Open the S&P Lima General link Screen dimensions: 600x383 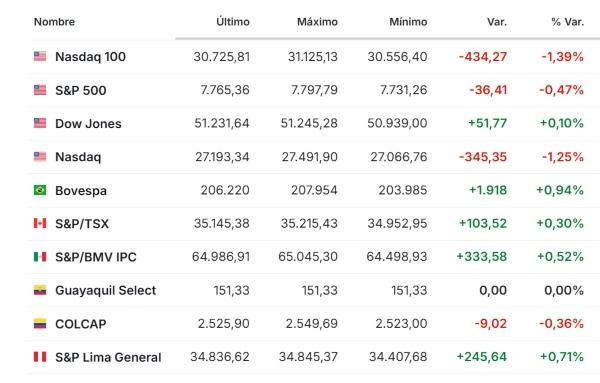(x=108, y=357)
